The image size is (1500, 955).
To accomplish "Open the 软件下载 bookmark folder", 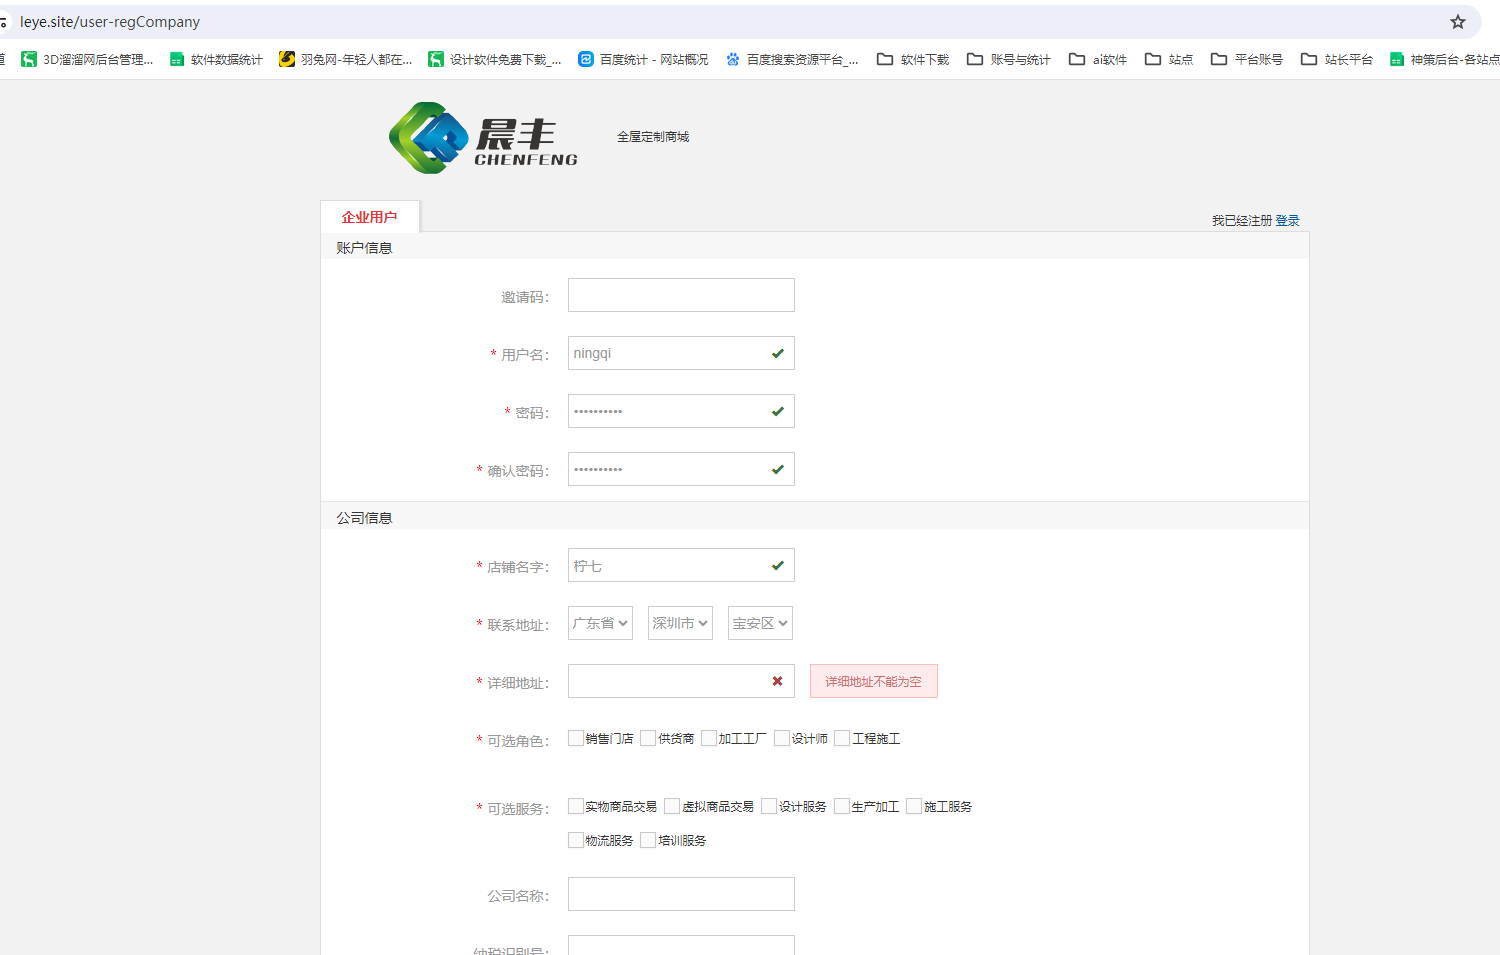I will (913, 60).
